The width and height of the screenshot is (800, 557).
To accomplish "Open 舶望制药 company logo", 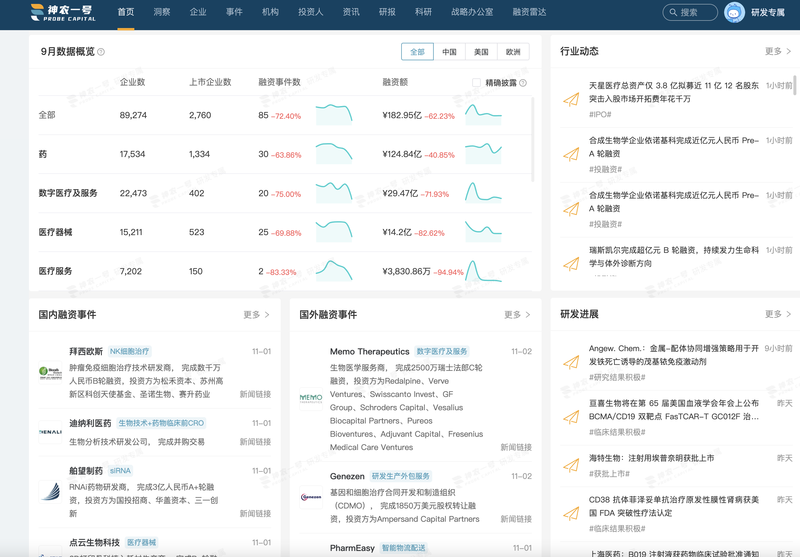I will point(50,492).
